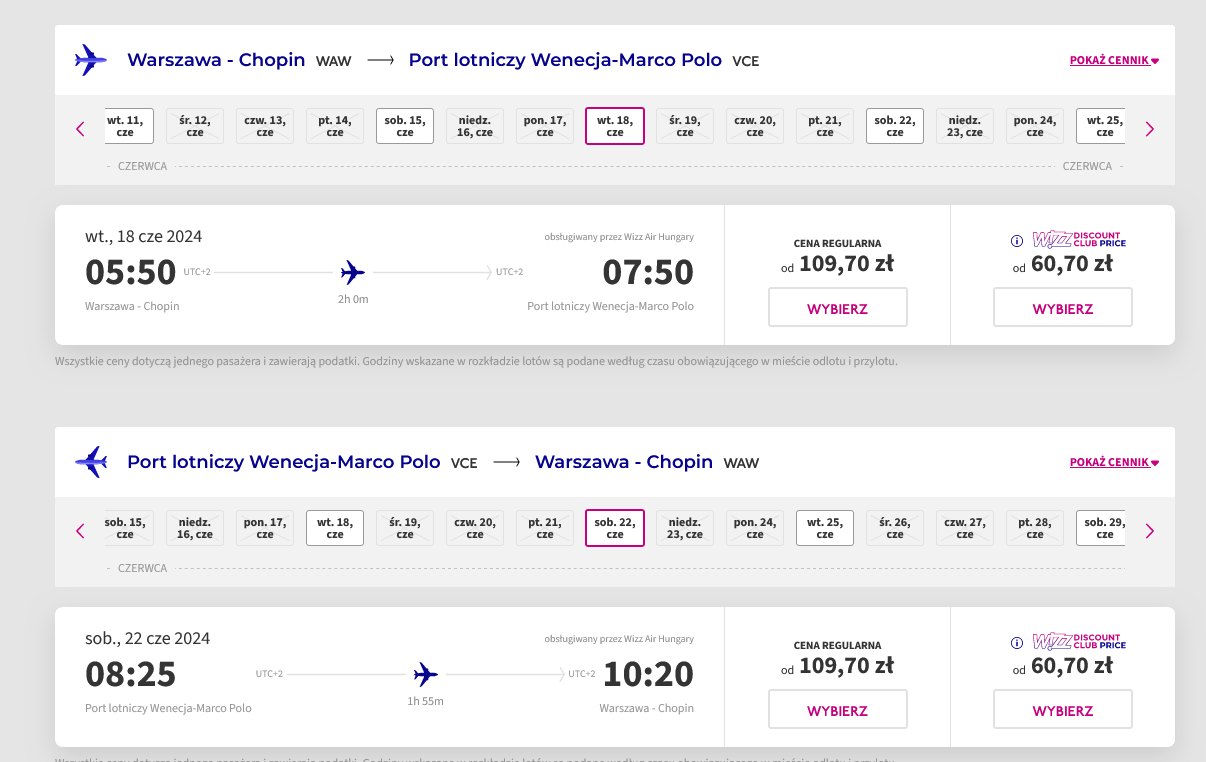Choose outbound date pon. 24 cze
1206x762 pixels.
tap(1035, 126)
